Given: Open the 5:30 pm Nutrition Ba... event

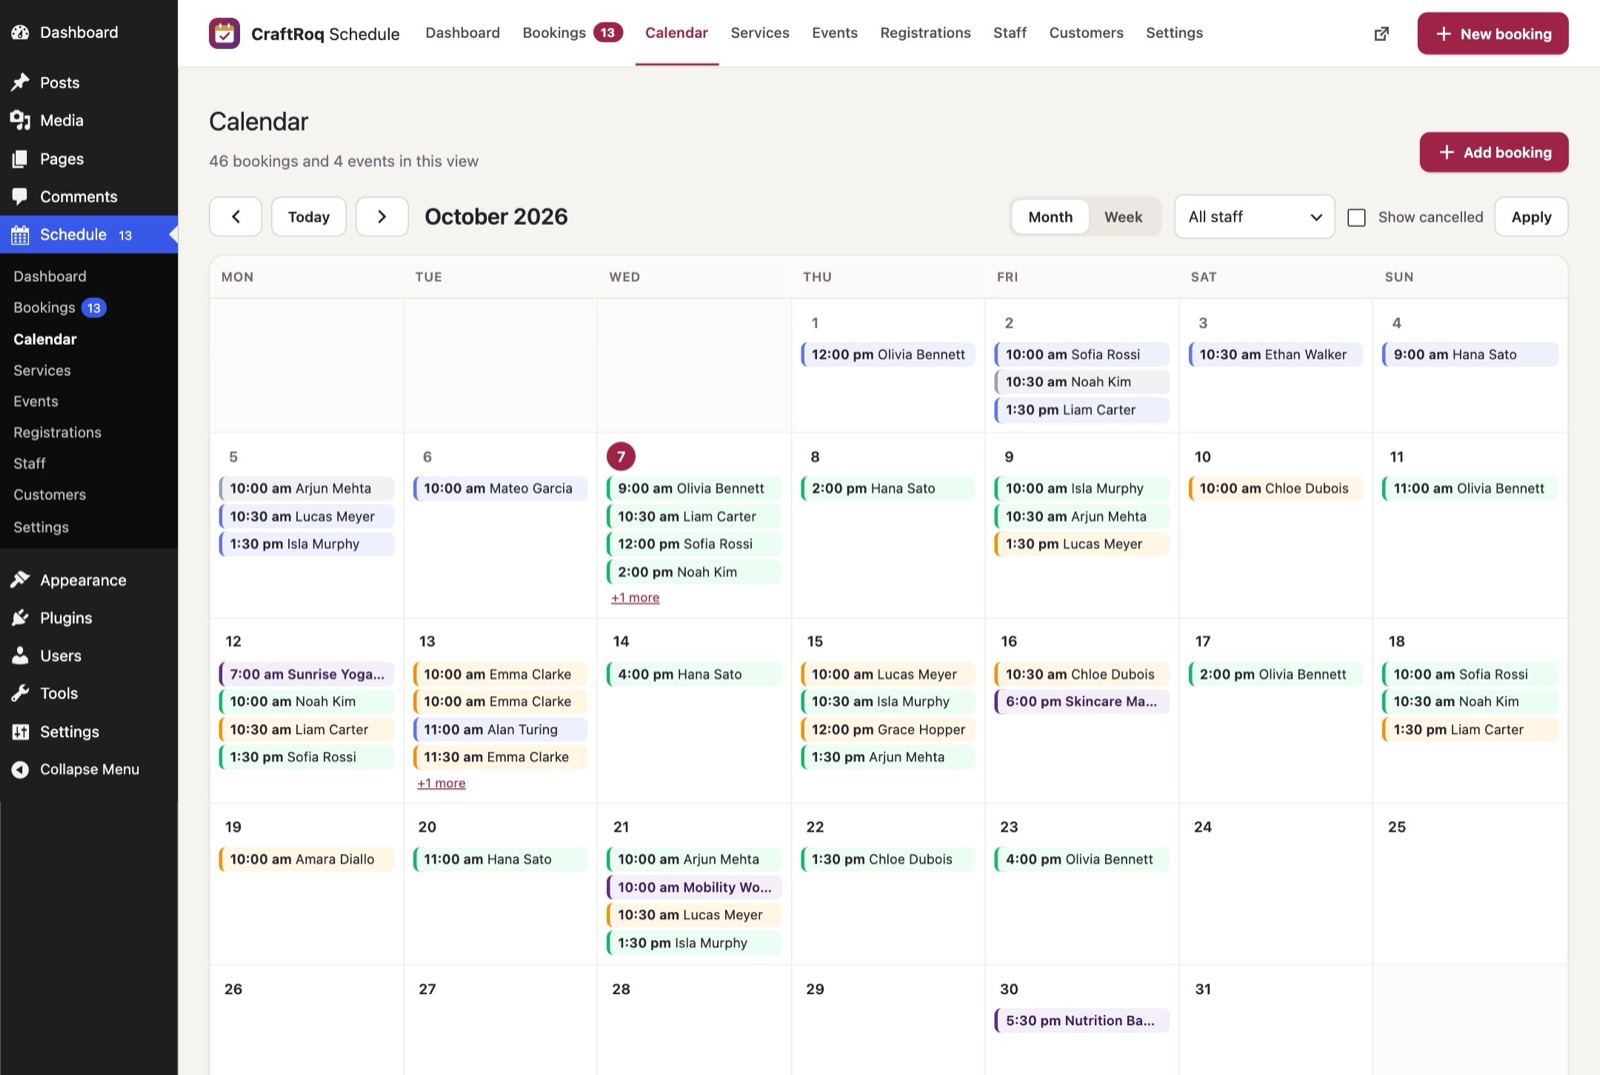Looking at the screenshot, I should pyautogui.click(x=1082, y=1021).
